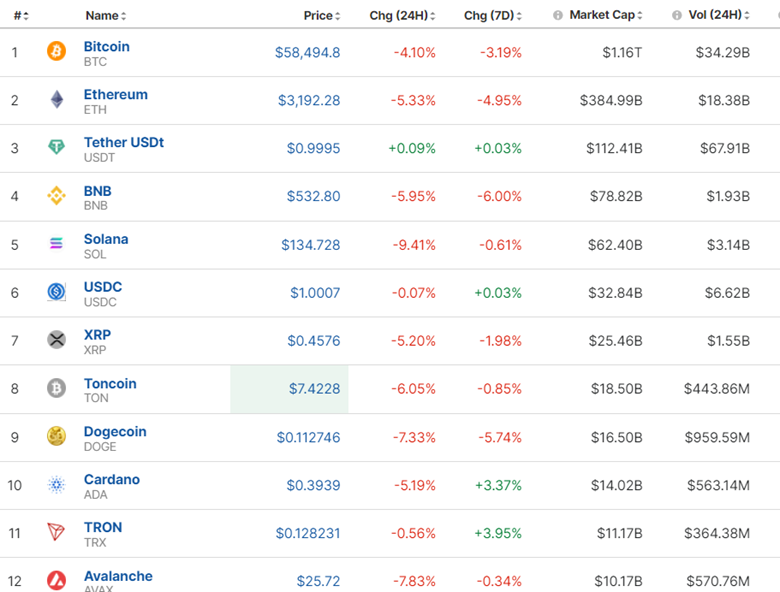Click the SOL ticker symbol
The image size is (780, 592).
point(95,254)
